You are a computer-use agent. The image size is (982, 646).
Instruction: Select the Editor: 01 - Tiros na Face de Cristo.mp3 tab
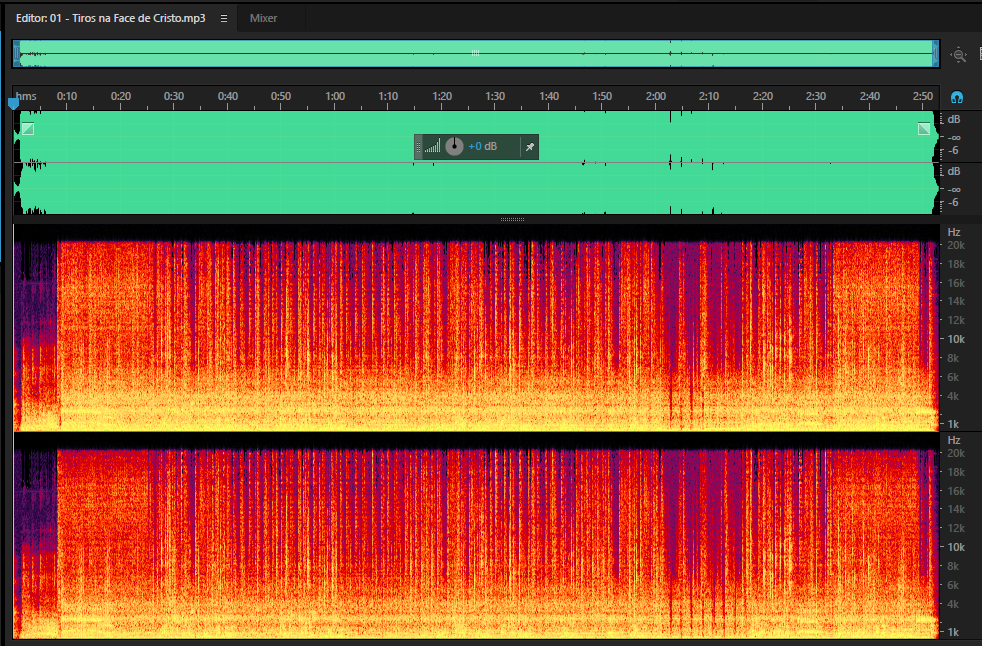[110, 18]
